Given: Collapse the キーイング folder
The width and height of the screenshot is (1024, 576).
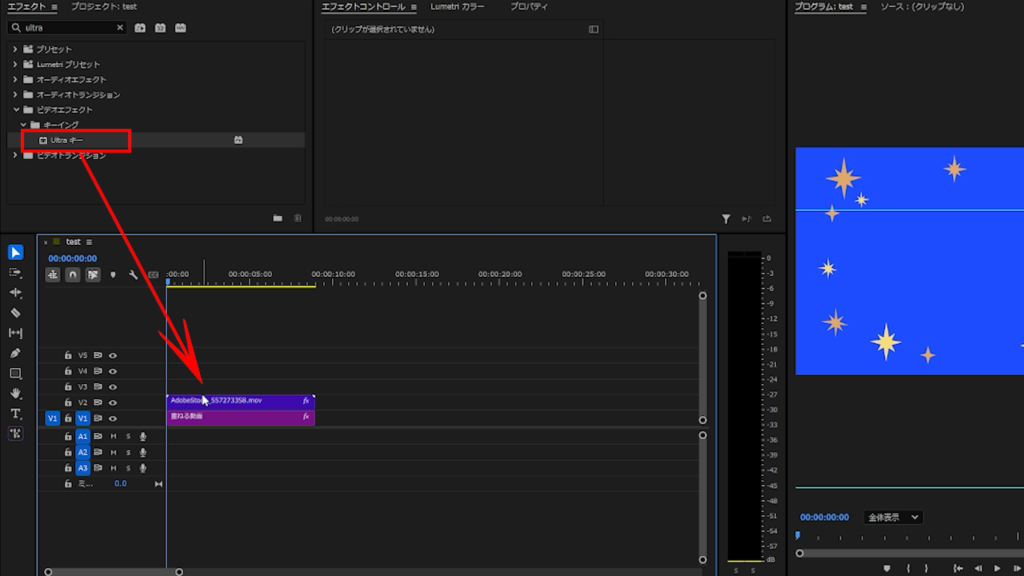Looking at the screenshot, I should 23,125.
